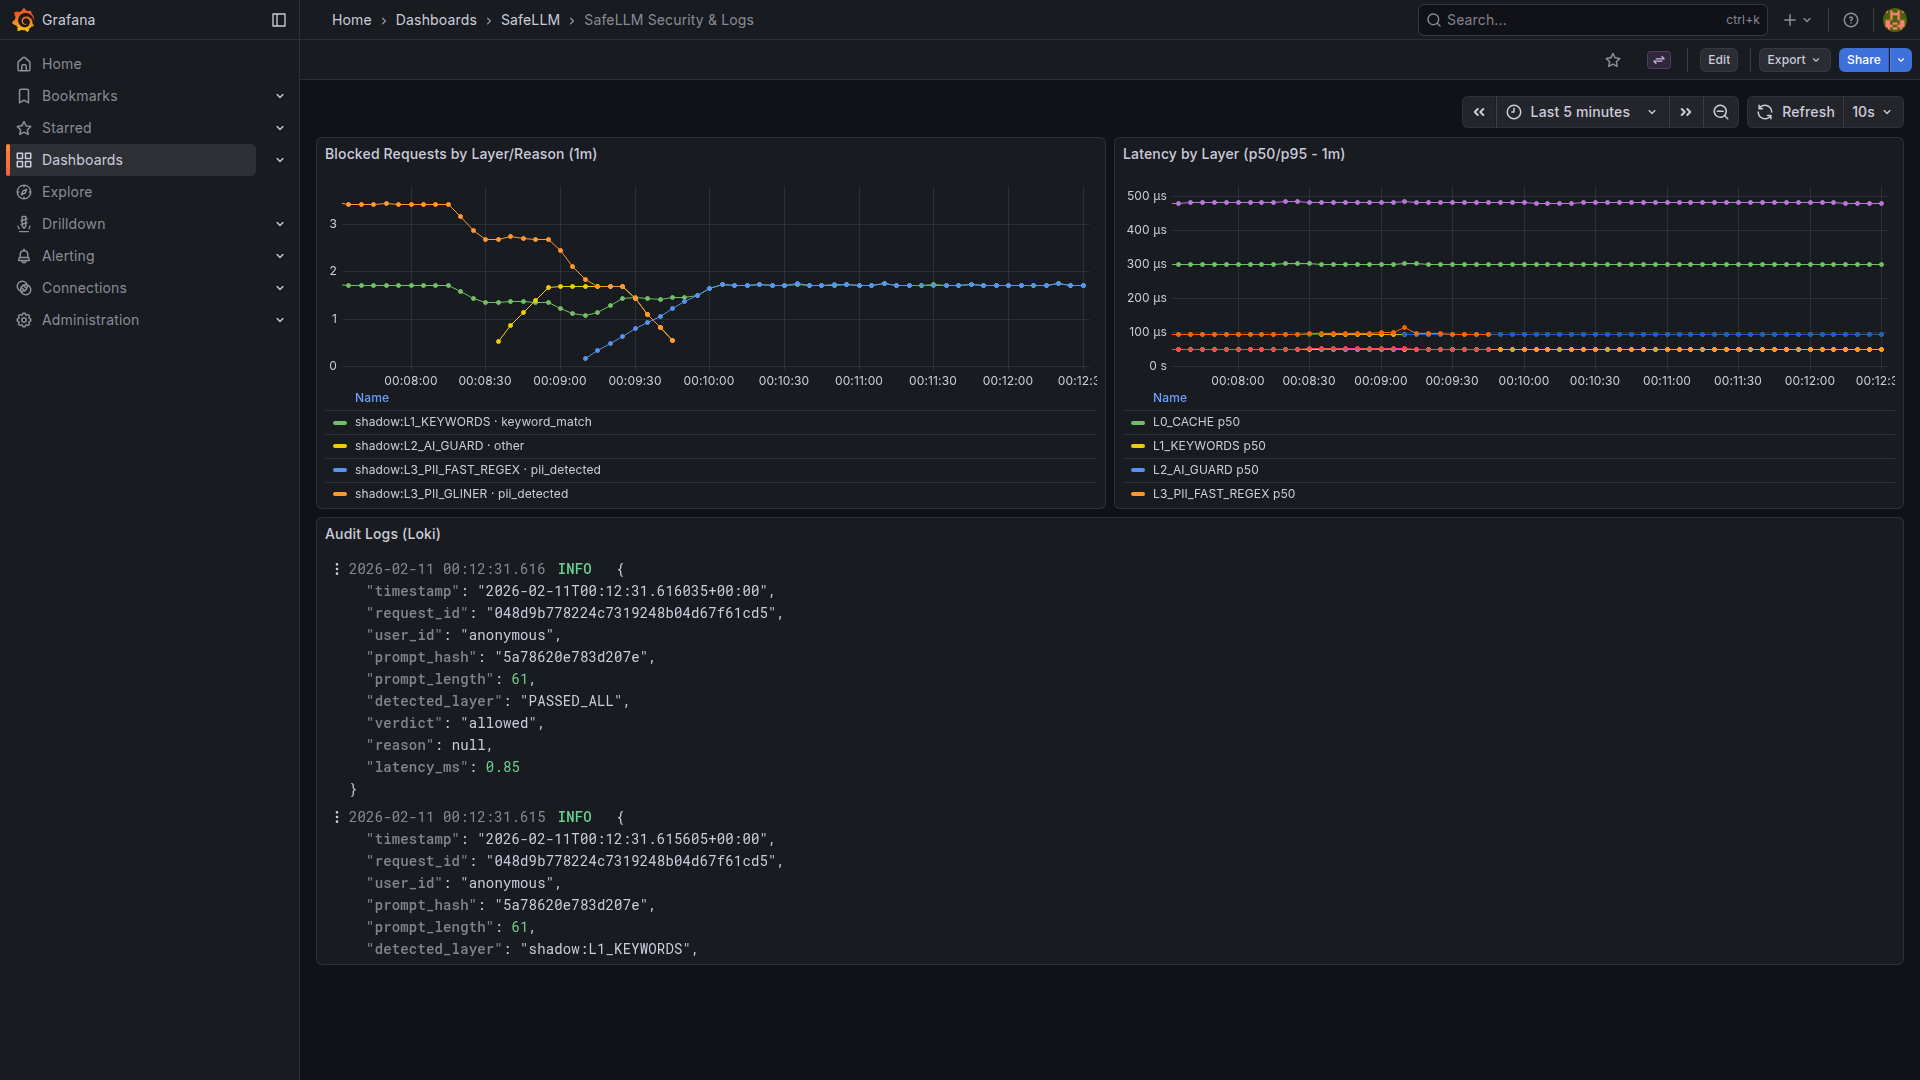Image resolution: width=1920 pixels, height=1080 pixels.
Task: Click the "PASSED_ALL" detected_layer value
Action: click(x=571, y=701)
